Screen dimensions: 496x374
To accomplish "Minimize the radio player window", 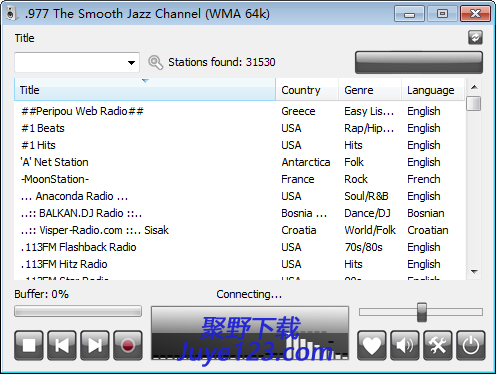I will (x=409, y=14).
